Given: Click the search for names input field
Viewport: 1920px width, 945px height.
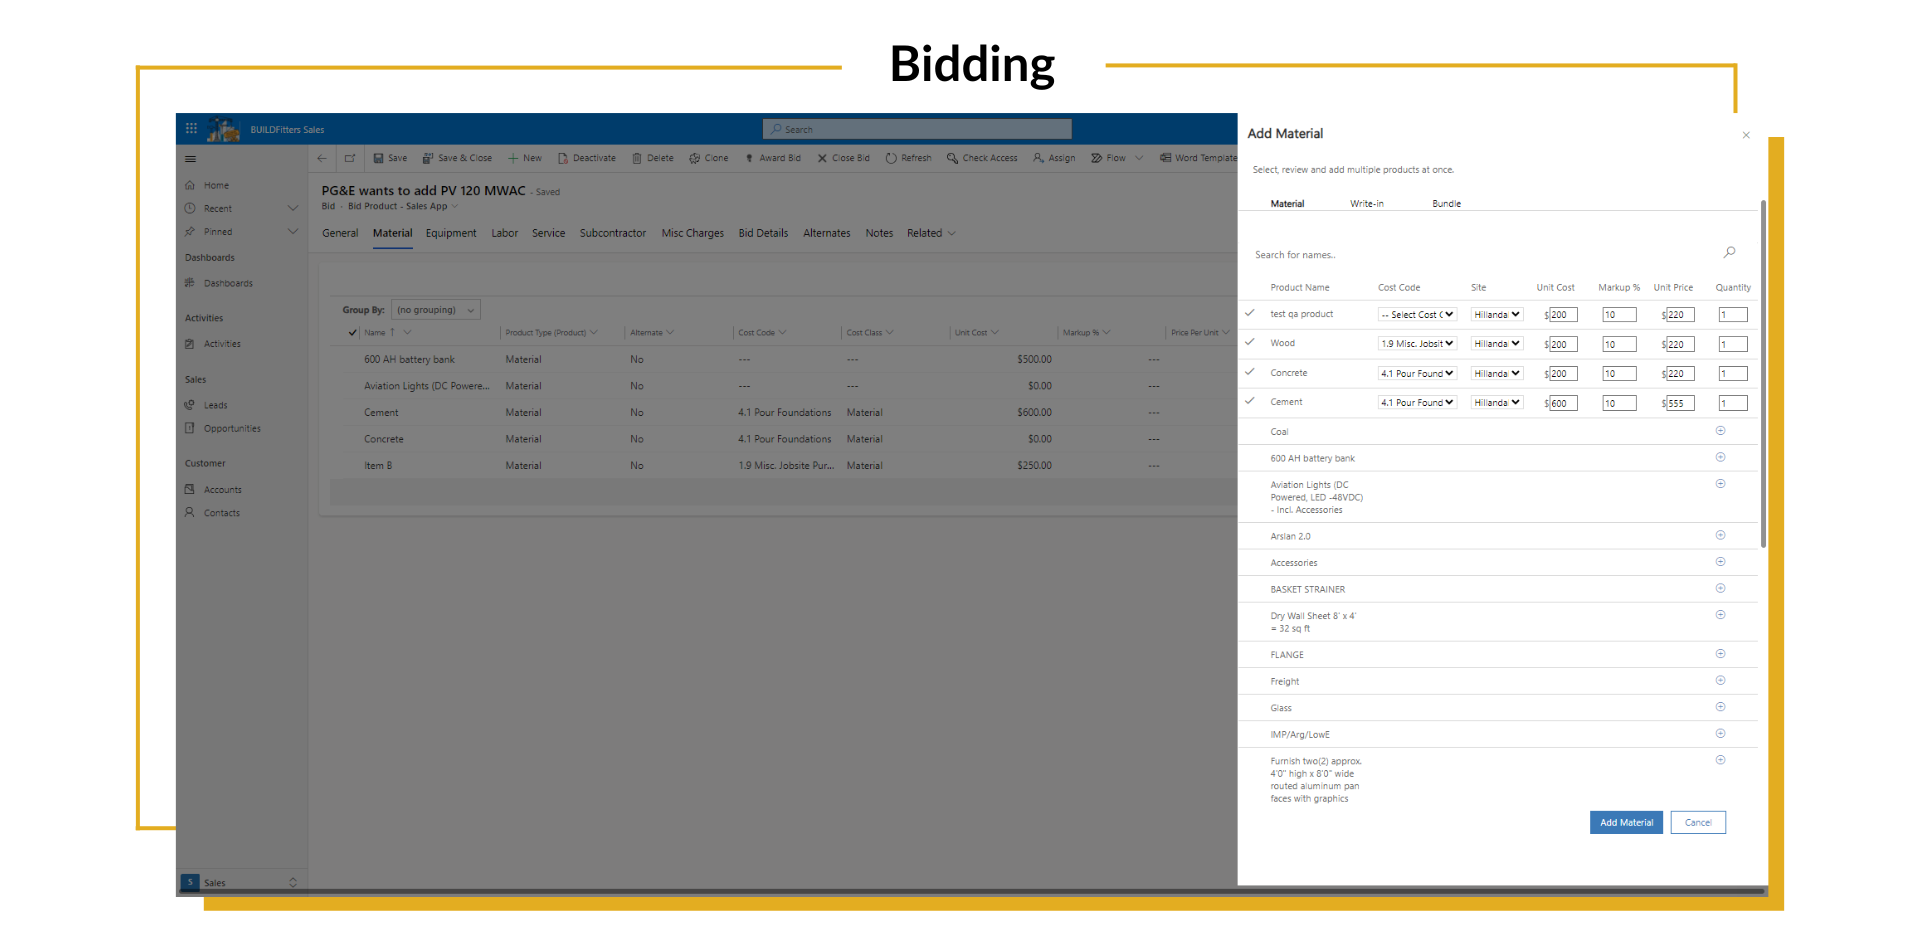Looking at the screenshot, I should tap(1400, 254).
